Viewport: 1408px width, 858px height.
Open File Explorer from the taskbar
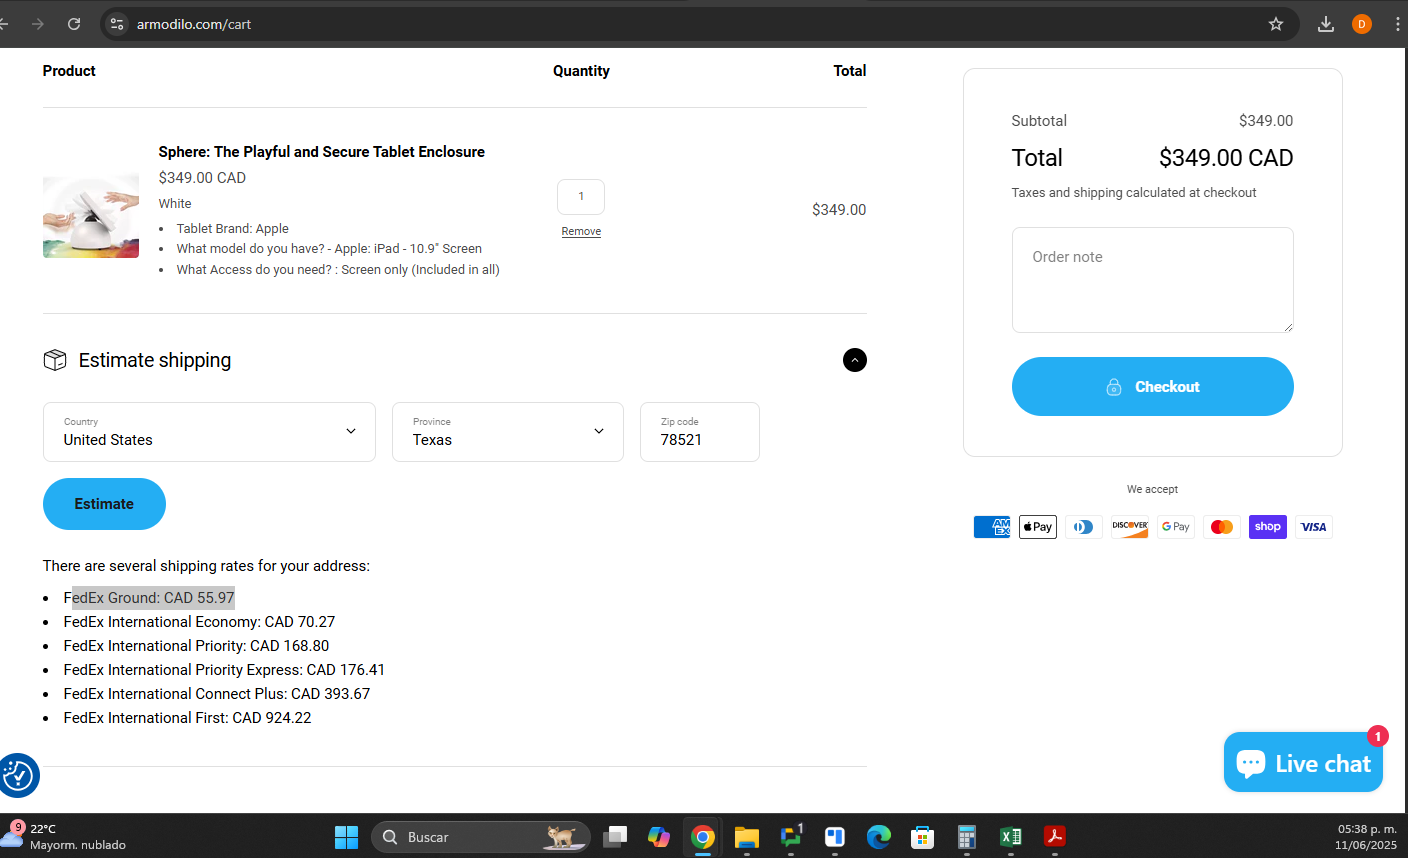747,837
